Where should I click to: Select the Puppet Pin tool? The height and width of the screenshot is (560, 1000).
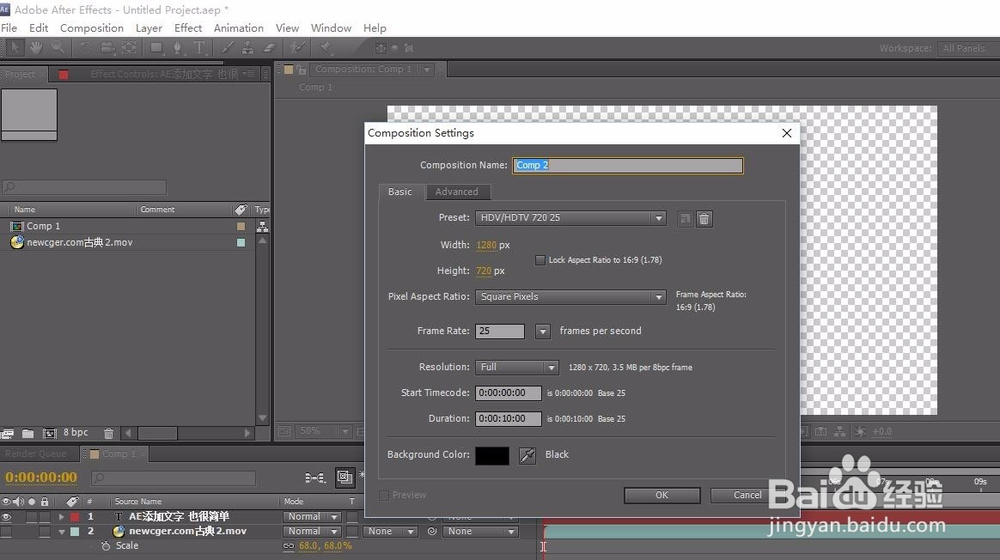coord(326,47)
